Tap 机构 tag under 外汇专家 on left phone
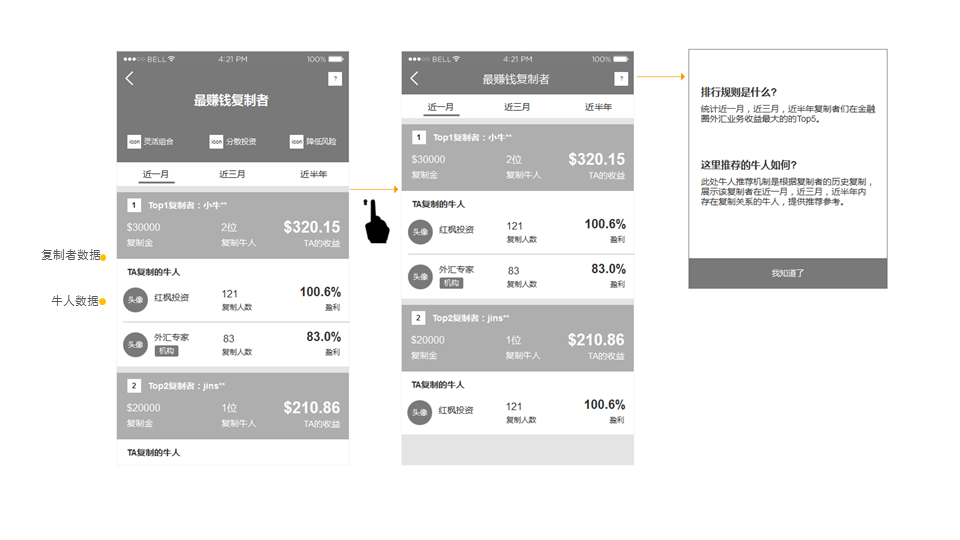 click(x=166, y=351)
